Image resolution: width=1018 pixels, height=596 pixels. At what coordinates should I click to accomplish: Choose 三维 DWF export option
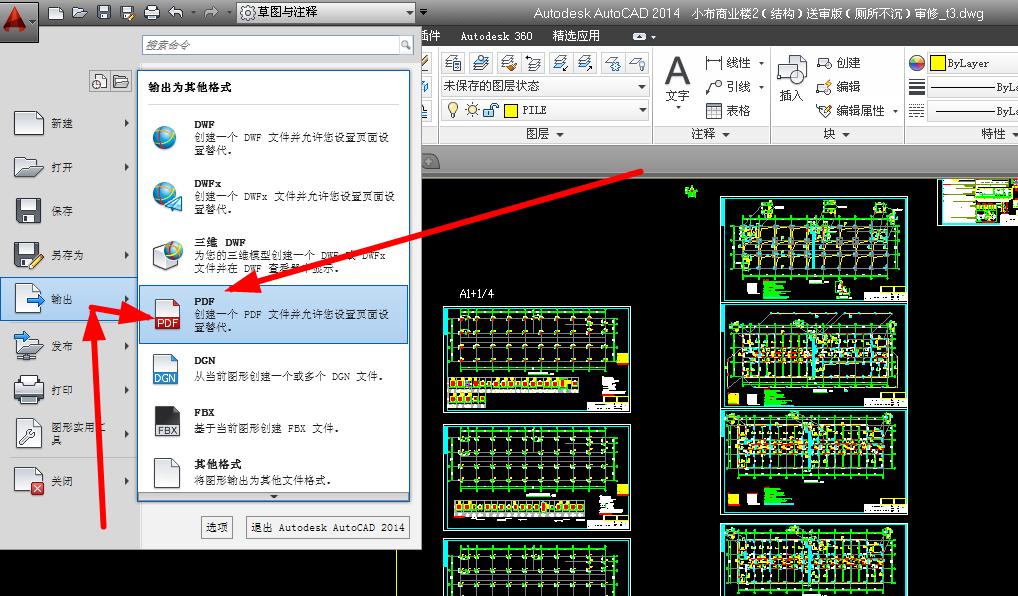tap(273, 255)
